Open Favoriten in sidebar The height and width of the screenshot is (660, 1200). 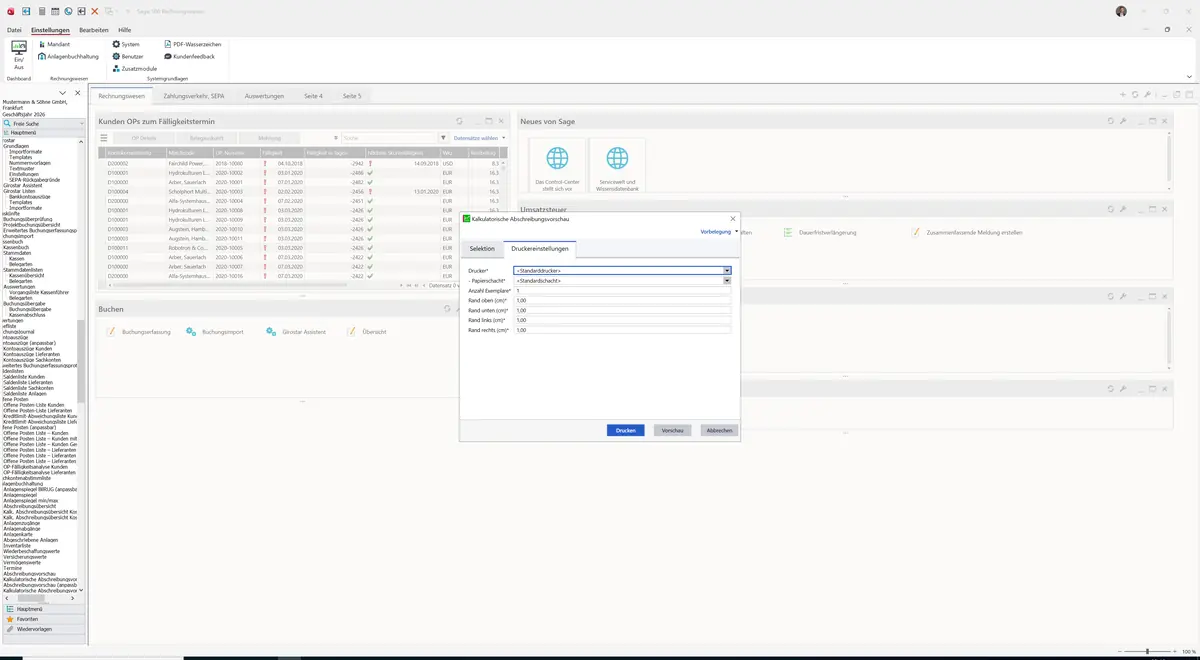point(44,619)
